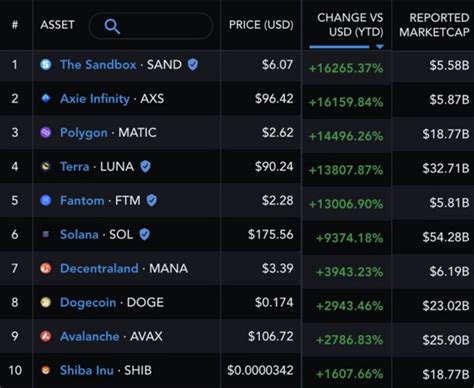Click the Shiba Inu coin icon
474x388 pixels.
pos(46,370)
